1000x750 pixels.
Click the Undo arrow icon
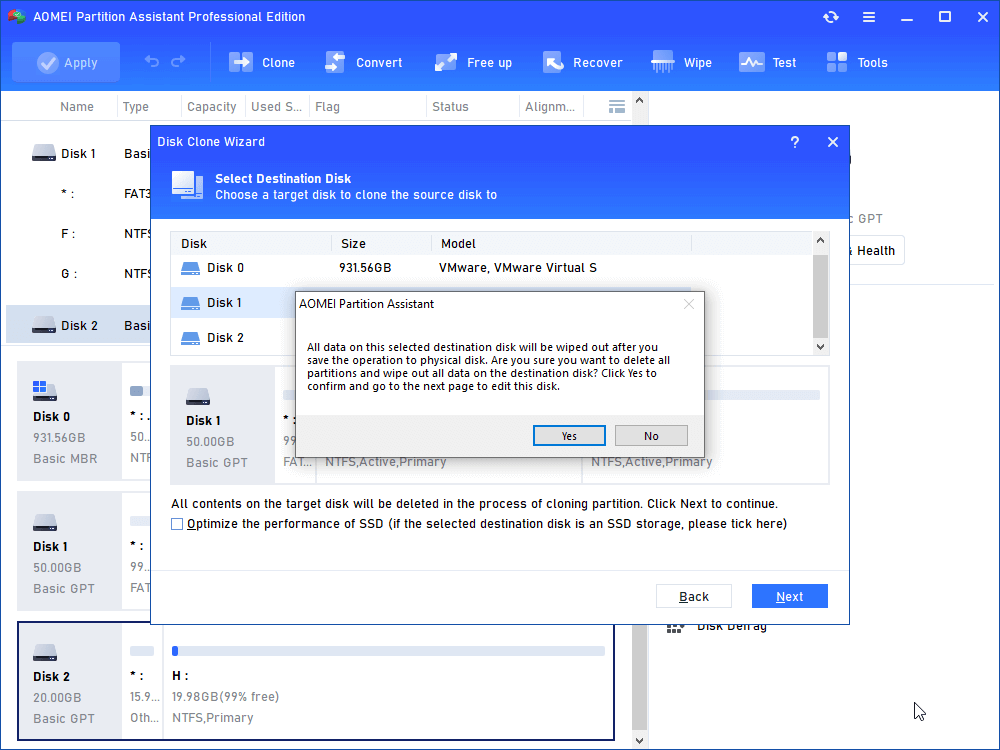click(x=152, y=61)
